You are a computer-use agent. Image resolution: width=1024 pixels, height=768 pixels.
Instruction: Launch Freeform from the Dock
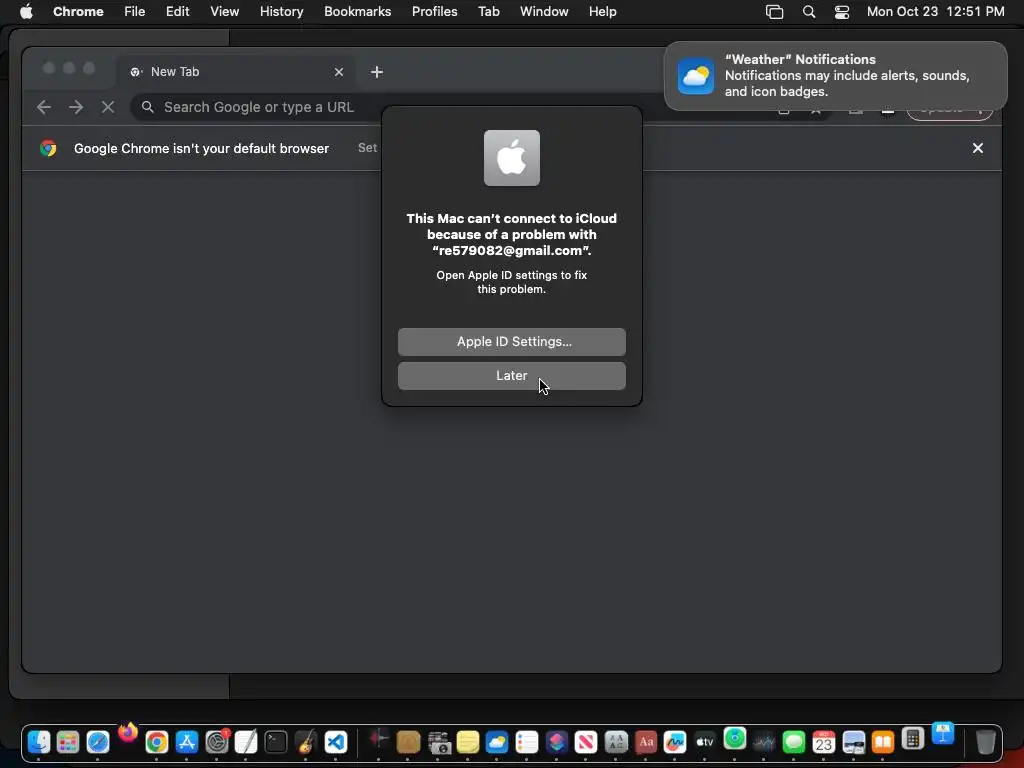pos(675,742)
